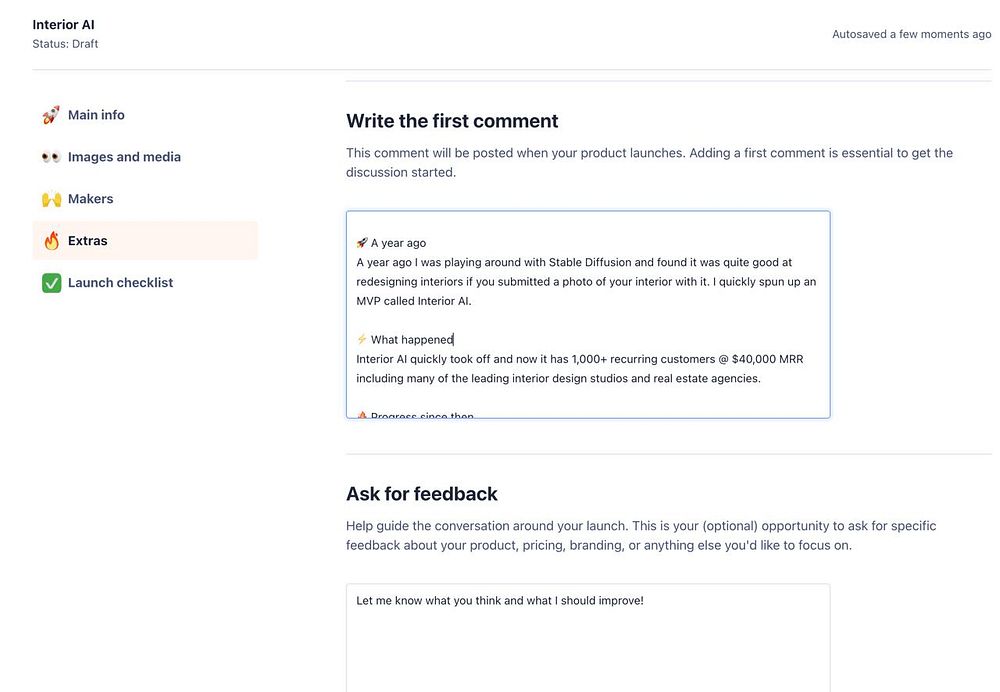The height and width of the screenshot is (692, 1000).
Task: Open the Launch checklist section
Action: pyautogui.click(x=120, y=283)
